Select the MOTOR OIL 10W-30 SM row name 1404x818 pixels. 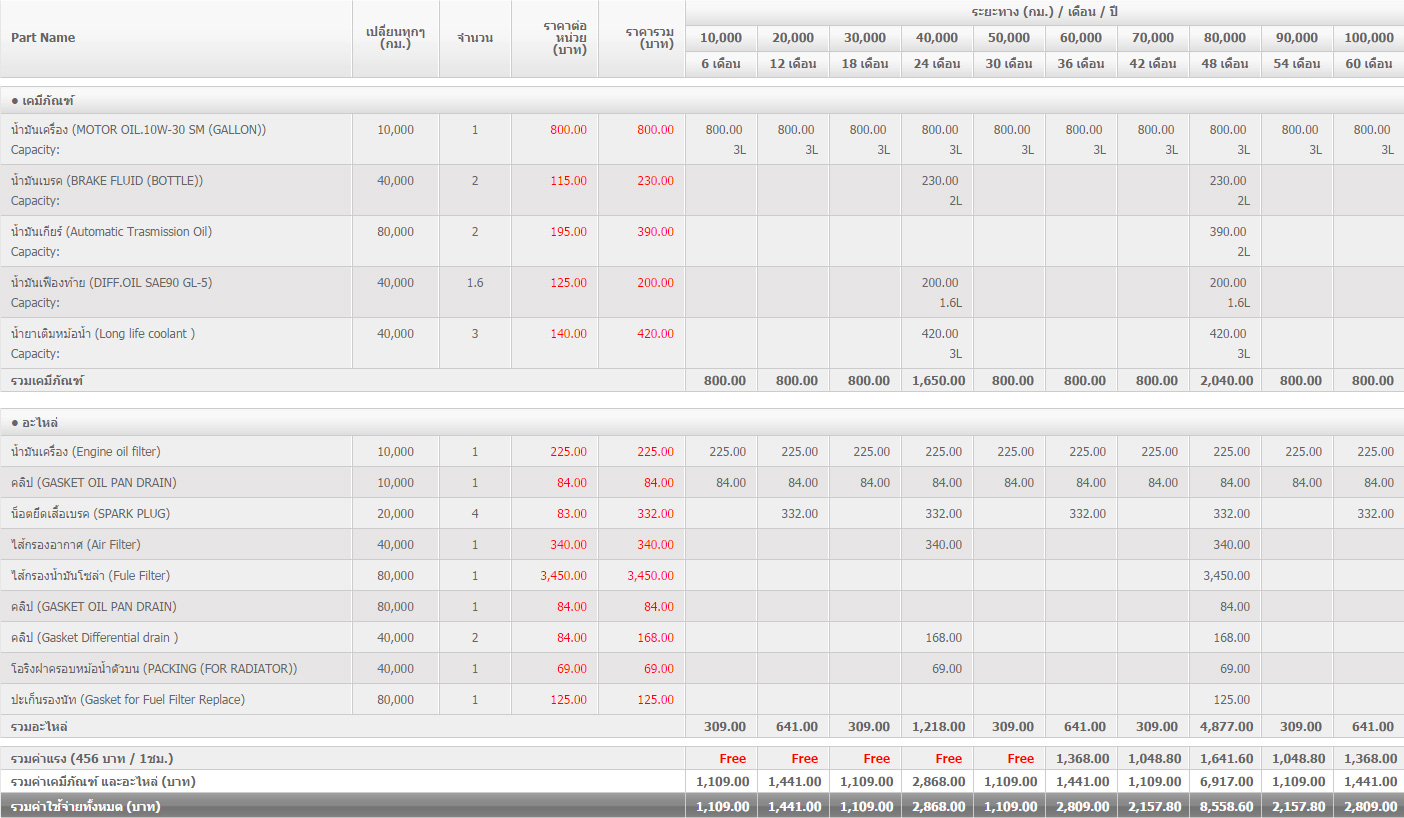(x=138, y=130)
